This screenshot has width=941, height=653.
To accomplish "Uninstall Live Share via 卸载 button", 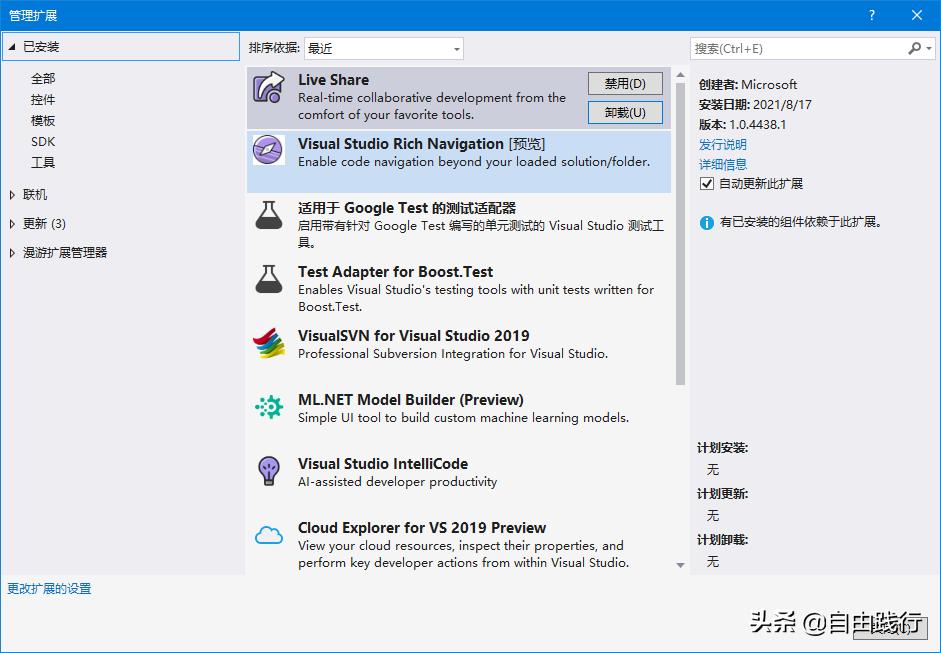I will click(625, 113).
